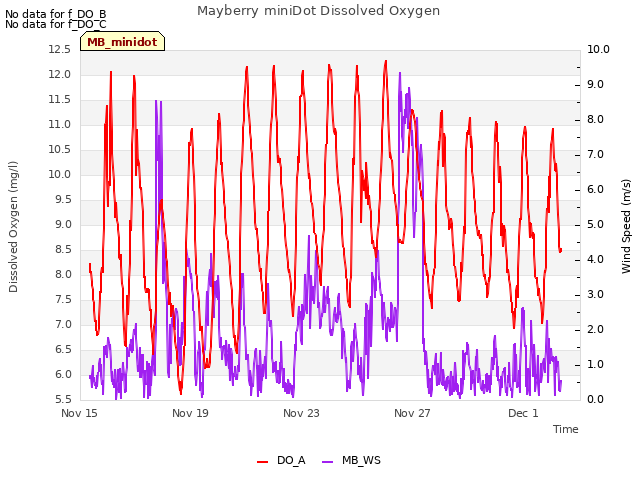Click the 11.5 value on oxygen axis
640x480 pixels.
coord(60,99)
